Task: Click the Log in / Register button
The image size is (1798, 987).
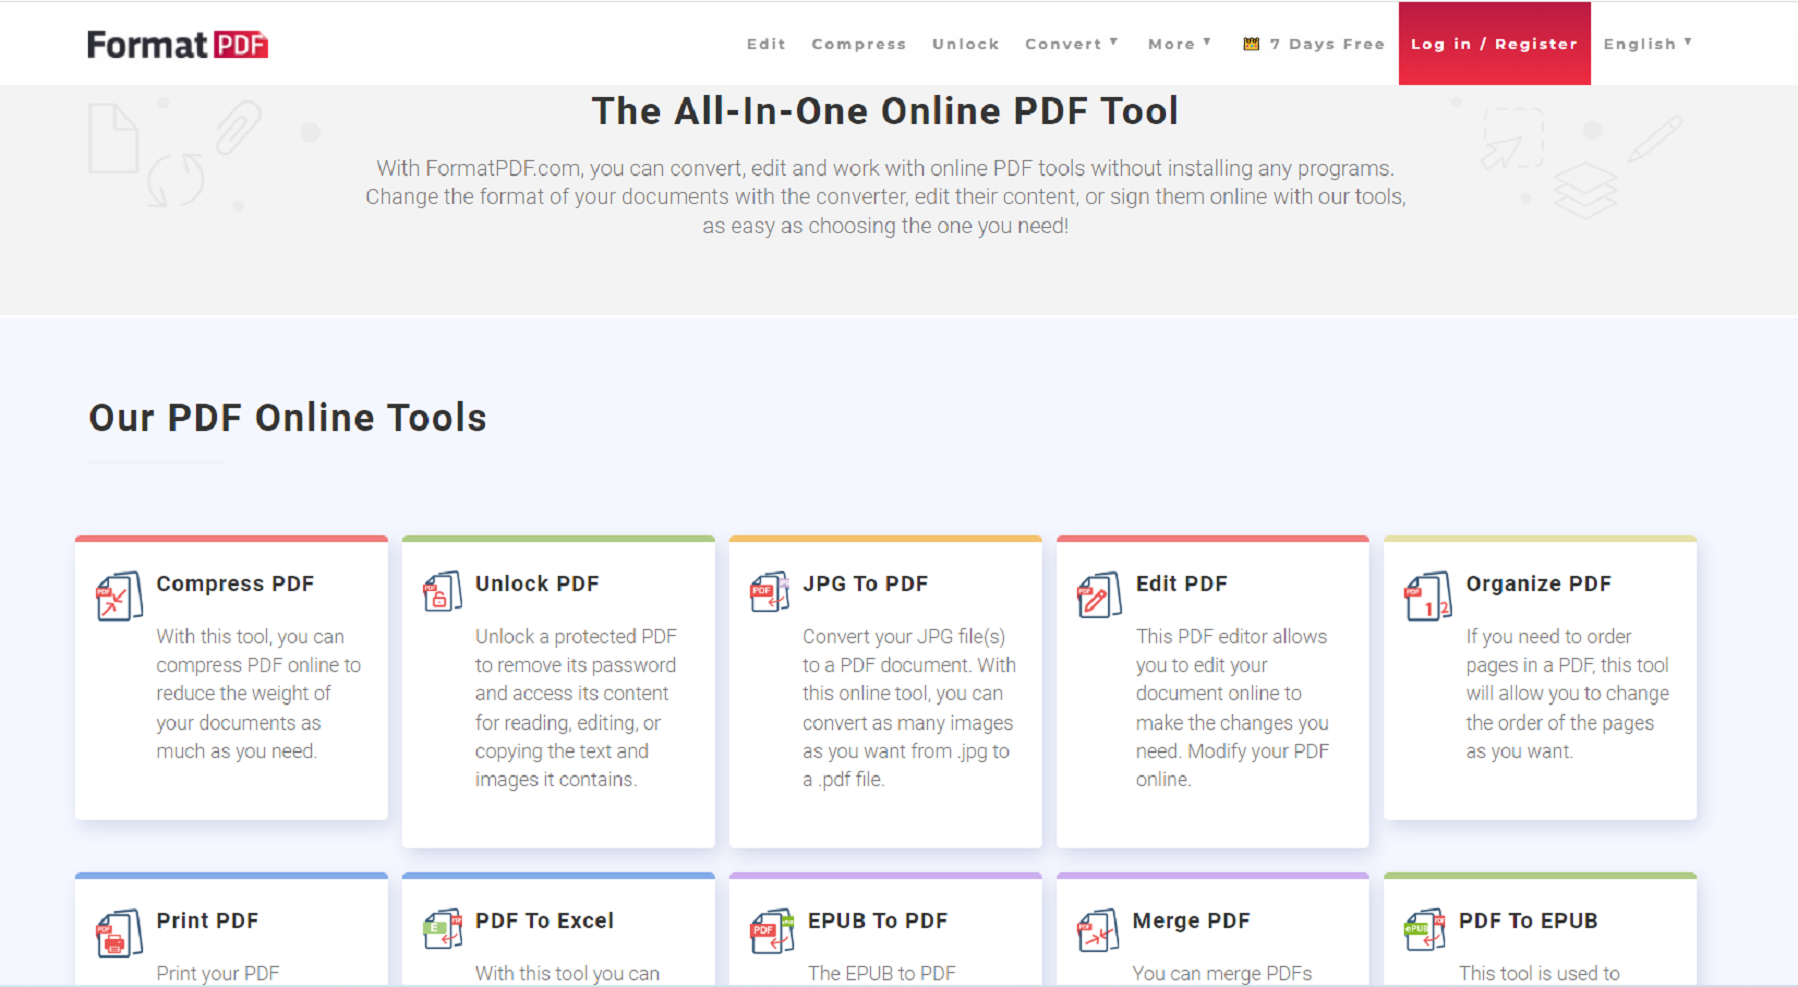Action: [x=1494, y=43]
